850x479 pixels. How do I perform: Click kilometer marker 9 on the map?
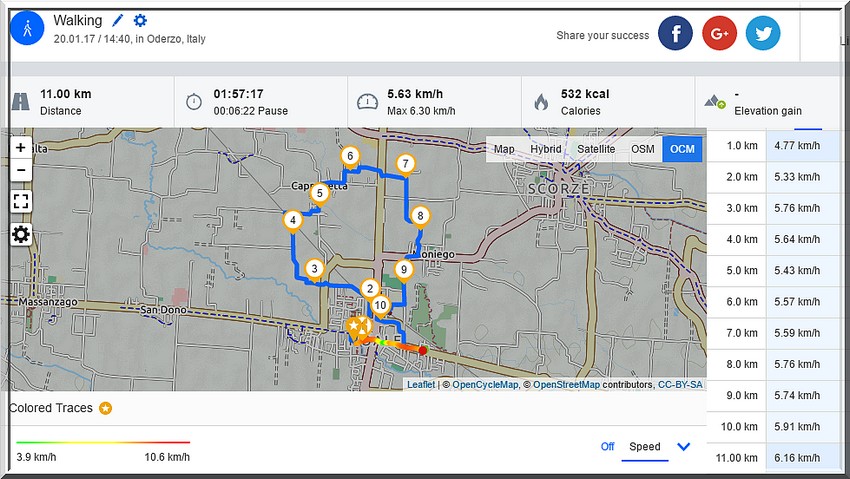coord(403,271)
